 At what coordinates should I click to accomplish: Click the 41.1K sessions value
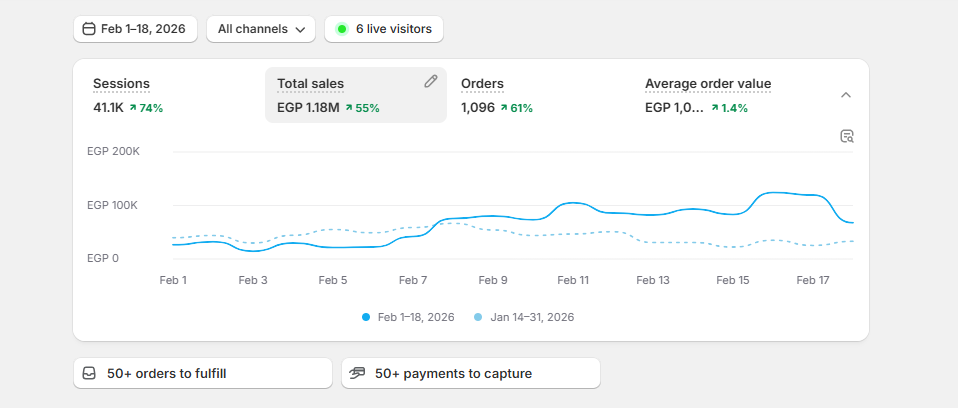pos(108,108)
